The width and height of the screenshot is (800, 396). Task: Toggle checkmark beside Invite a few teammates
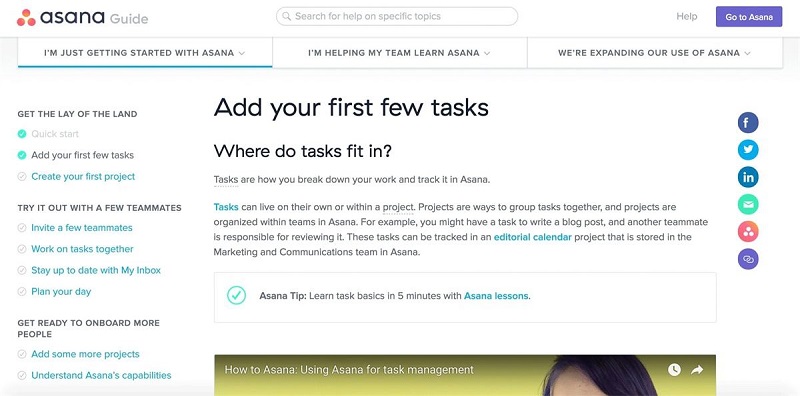[22, 228]
